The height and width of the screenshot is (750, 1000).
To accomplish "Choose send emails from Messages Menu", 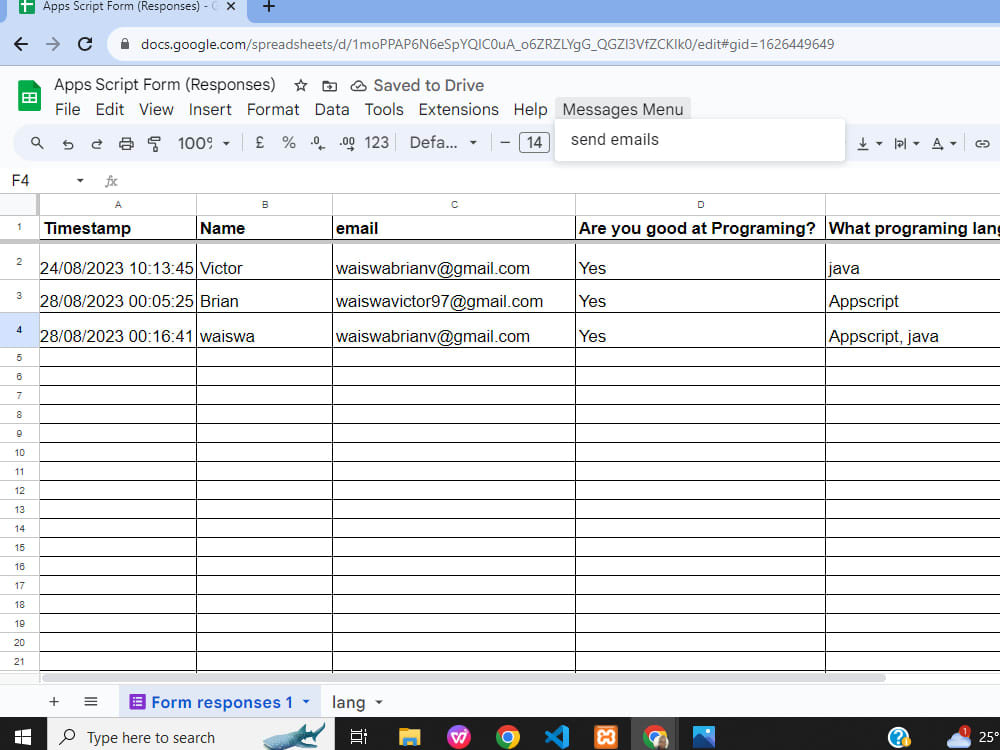I will click(614, 139).
